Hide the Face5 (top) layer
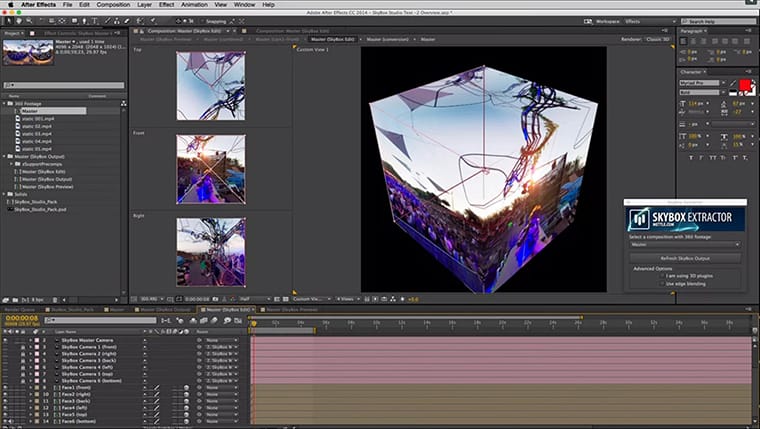Screen dimensions: 760x429 [5, 415]
